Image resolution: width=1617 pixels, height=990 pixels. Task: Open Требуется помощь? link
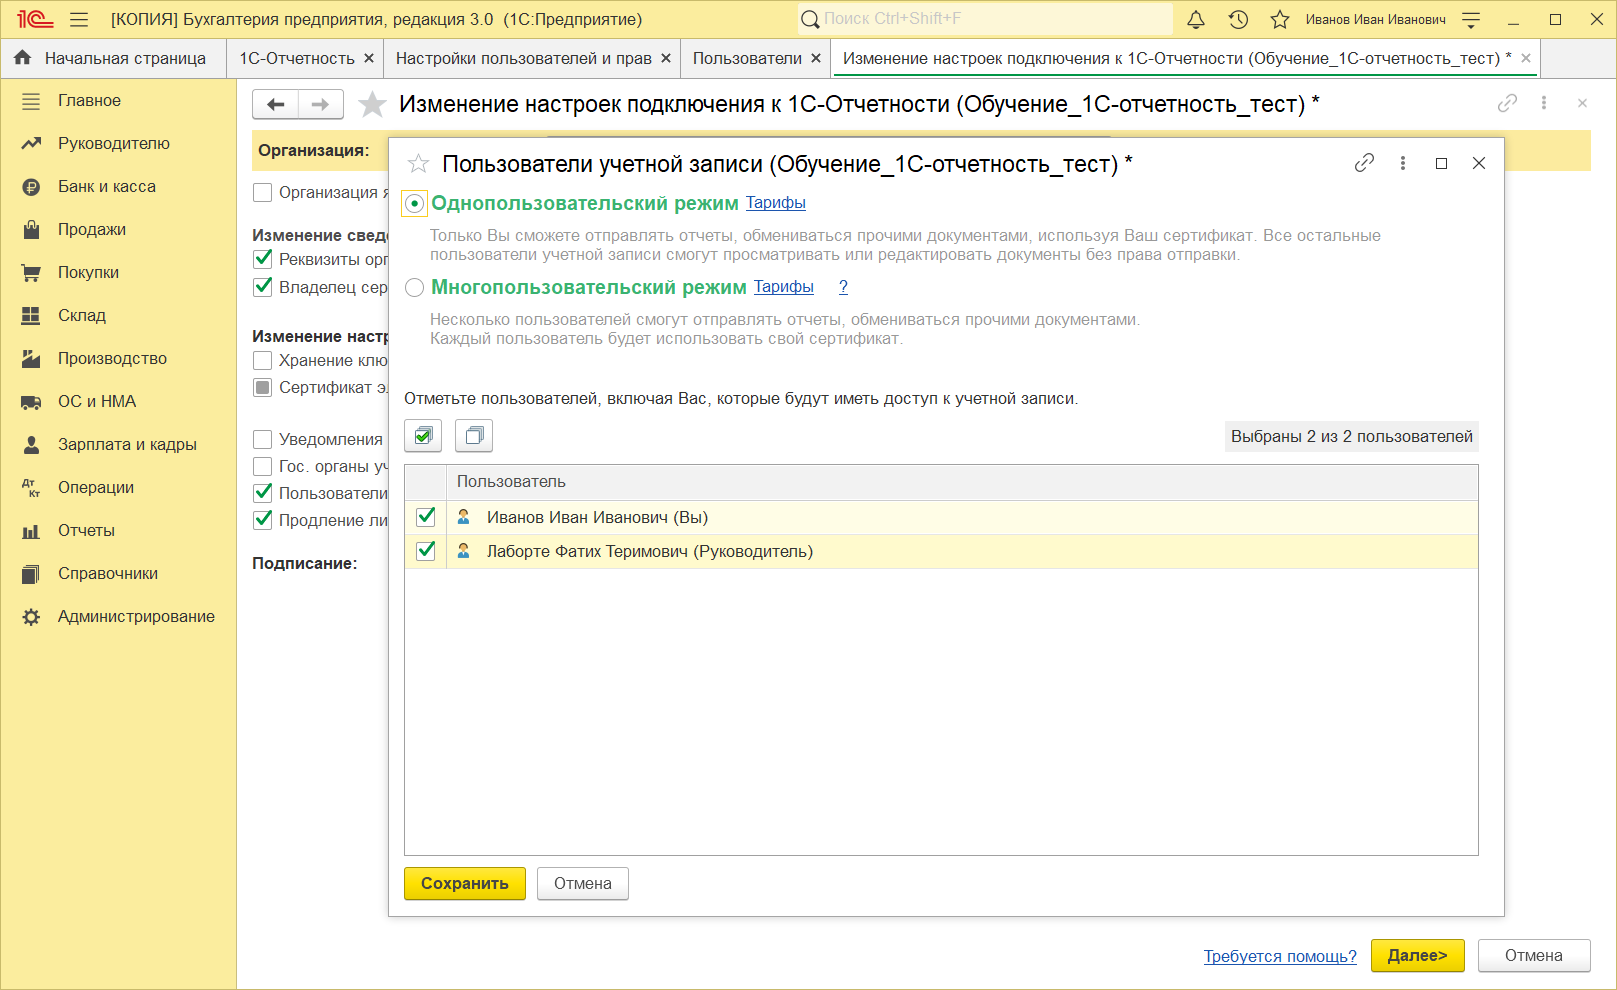pos(1280,956)
